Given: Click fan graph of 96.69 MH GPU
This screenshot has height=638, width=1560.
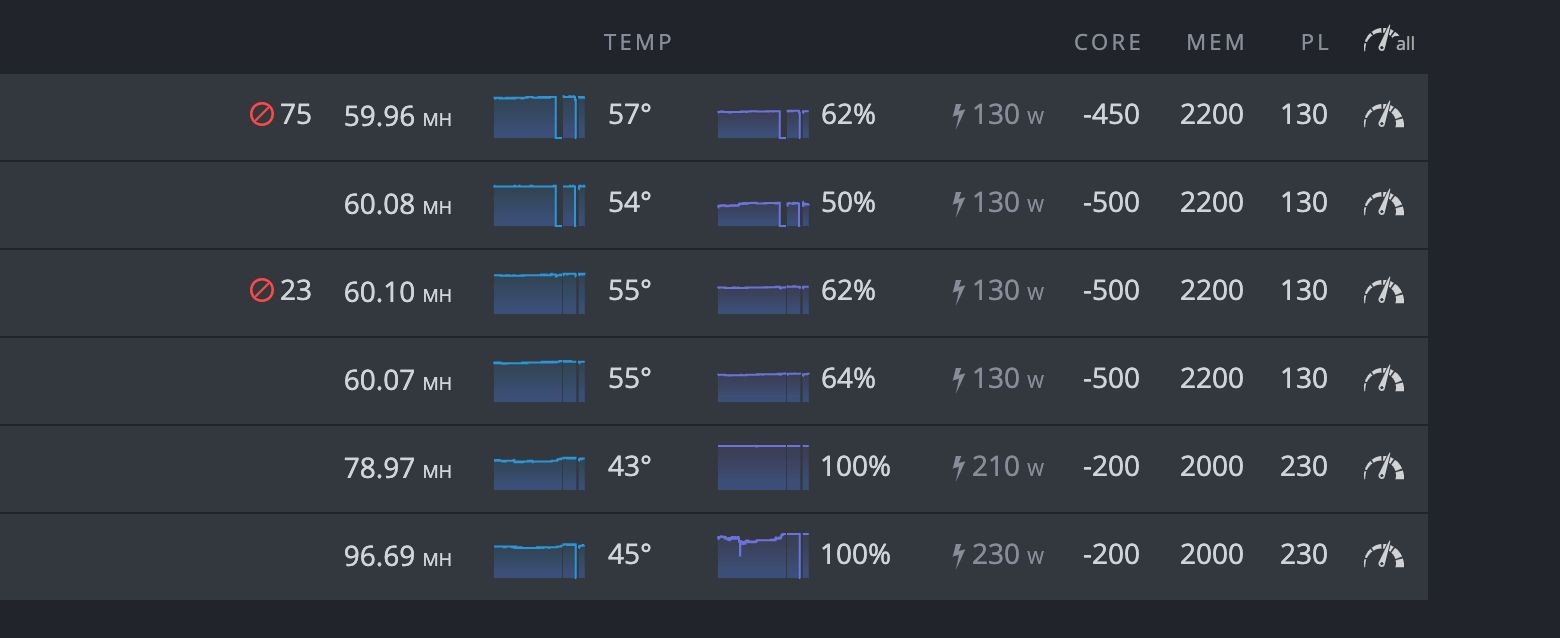Looking at the screenshot, I should (x=763, y=555).
